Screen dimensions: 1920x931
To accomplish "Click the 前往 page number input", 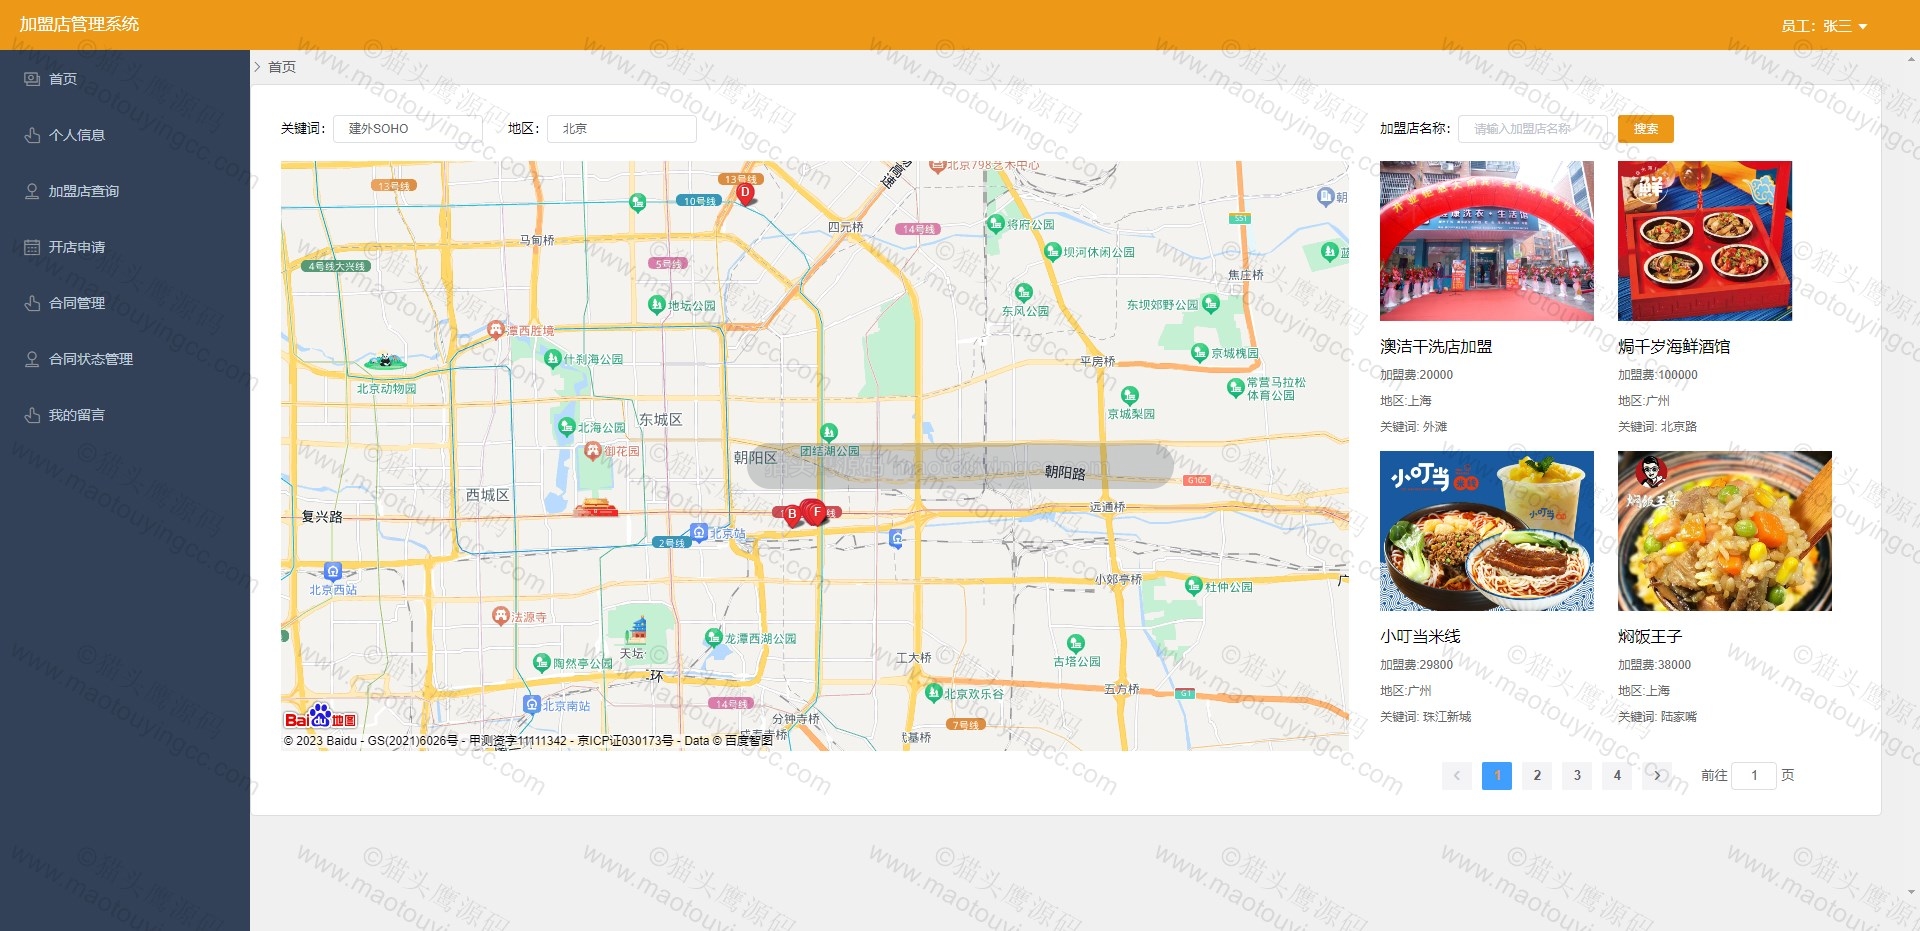I will click(x=1754, y=775).
